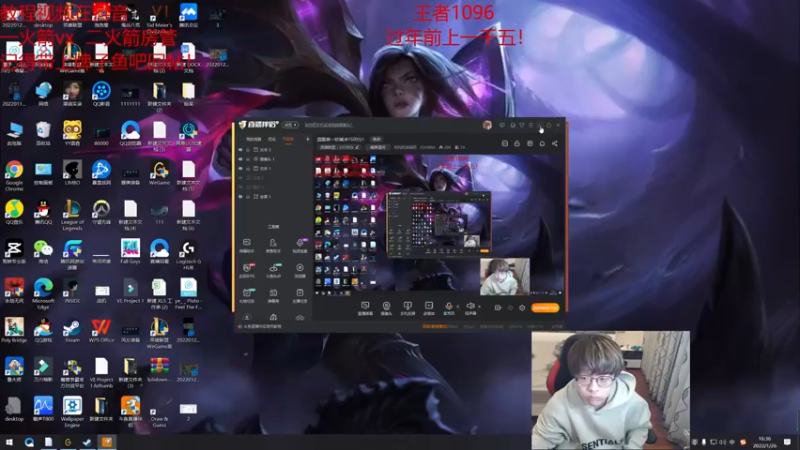Open the bell notification icon above the preview
Screen dimensions: 800x450
[542, 143]
